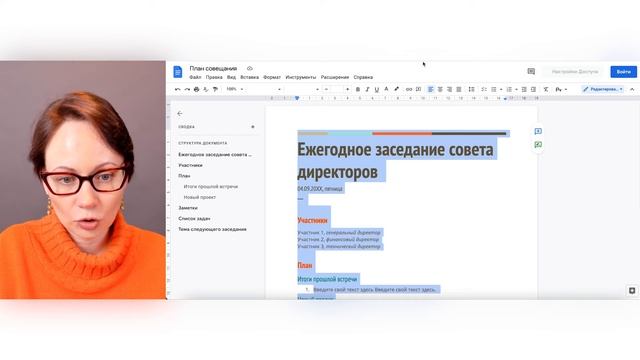Viewport: 640px width, 360px height.
Task: Open the editing mode dropdown
Action: (603, 89)
